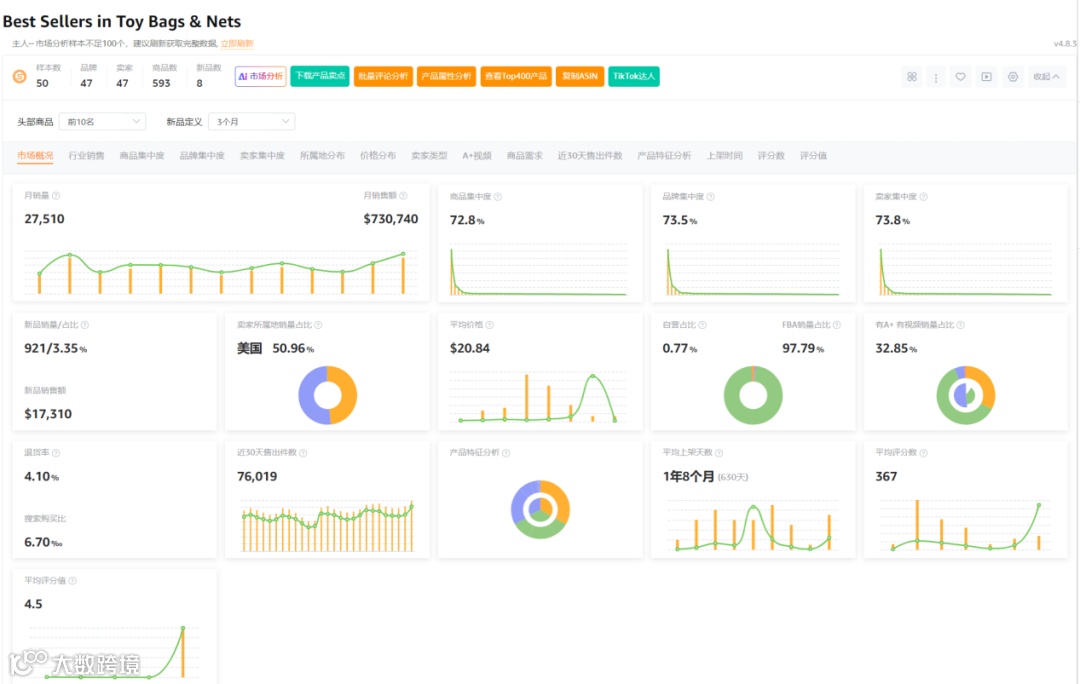Switch to the 所属地分布 tab
Screen dimensions: 1080x684
pyautogui.click(x=322, y=156)
